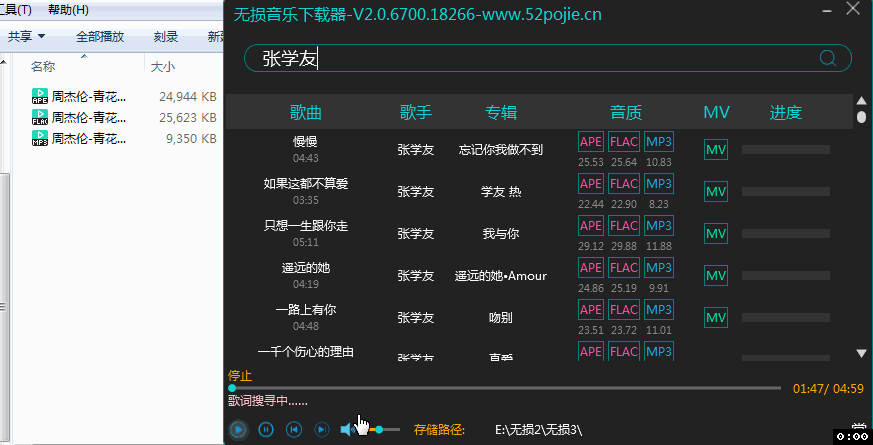Select song title 如果这都不算爱
The width and height of the screenshot is (873, 445).
306,183
